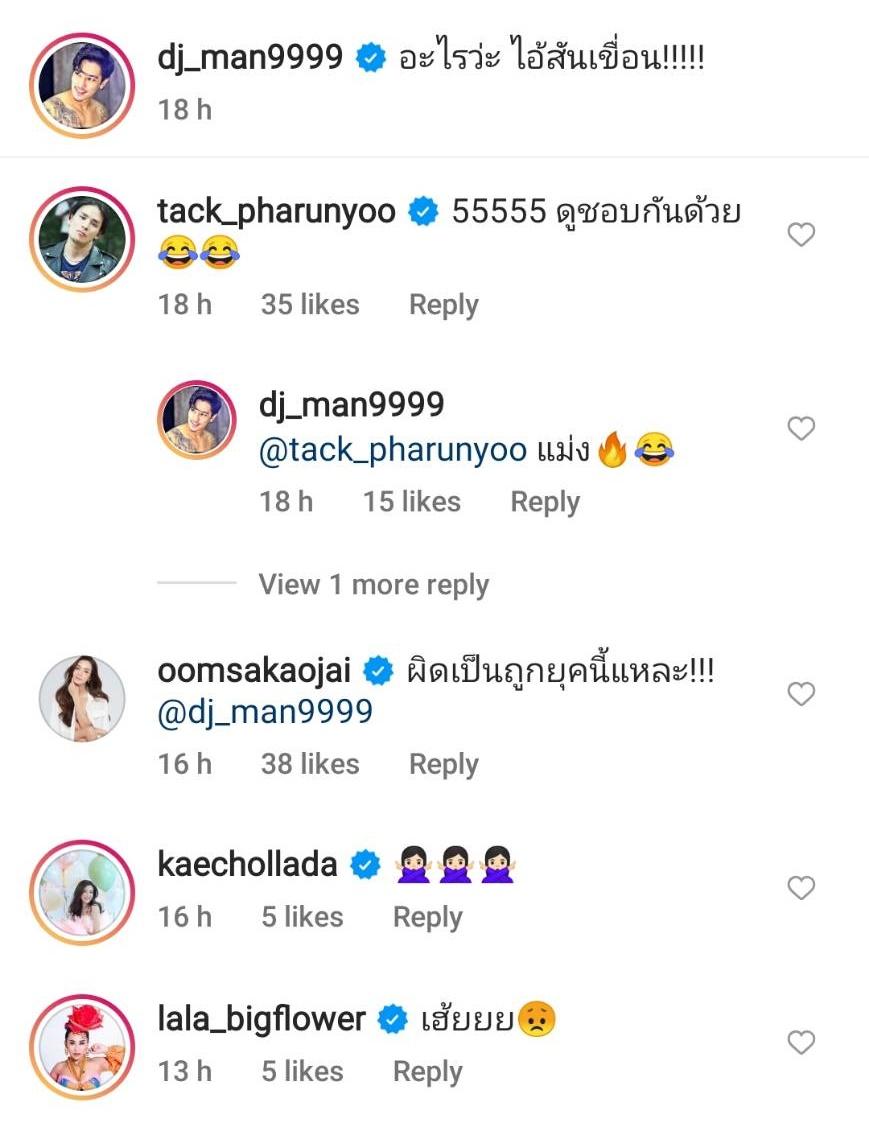This screenshot has height=1124, width=869.
Task: Open kaechollada username link
Action: (247, 864)
